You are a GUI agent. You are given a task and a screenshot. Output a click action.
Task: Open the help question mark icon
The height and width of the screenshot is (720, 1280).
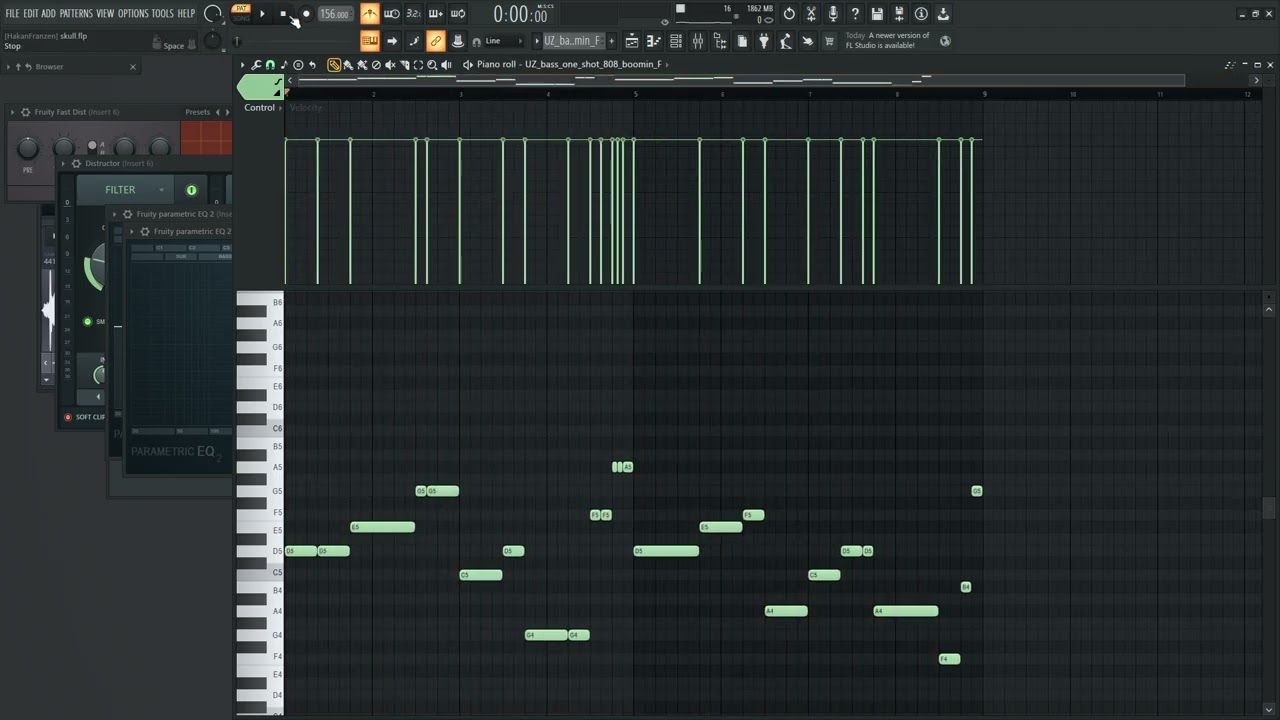click(x=855, y=14)
